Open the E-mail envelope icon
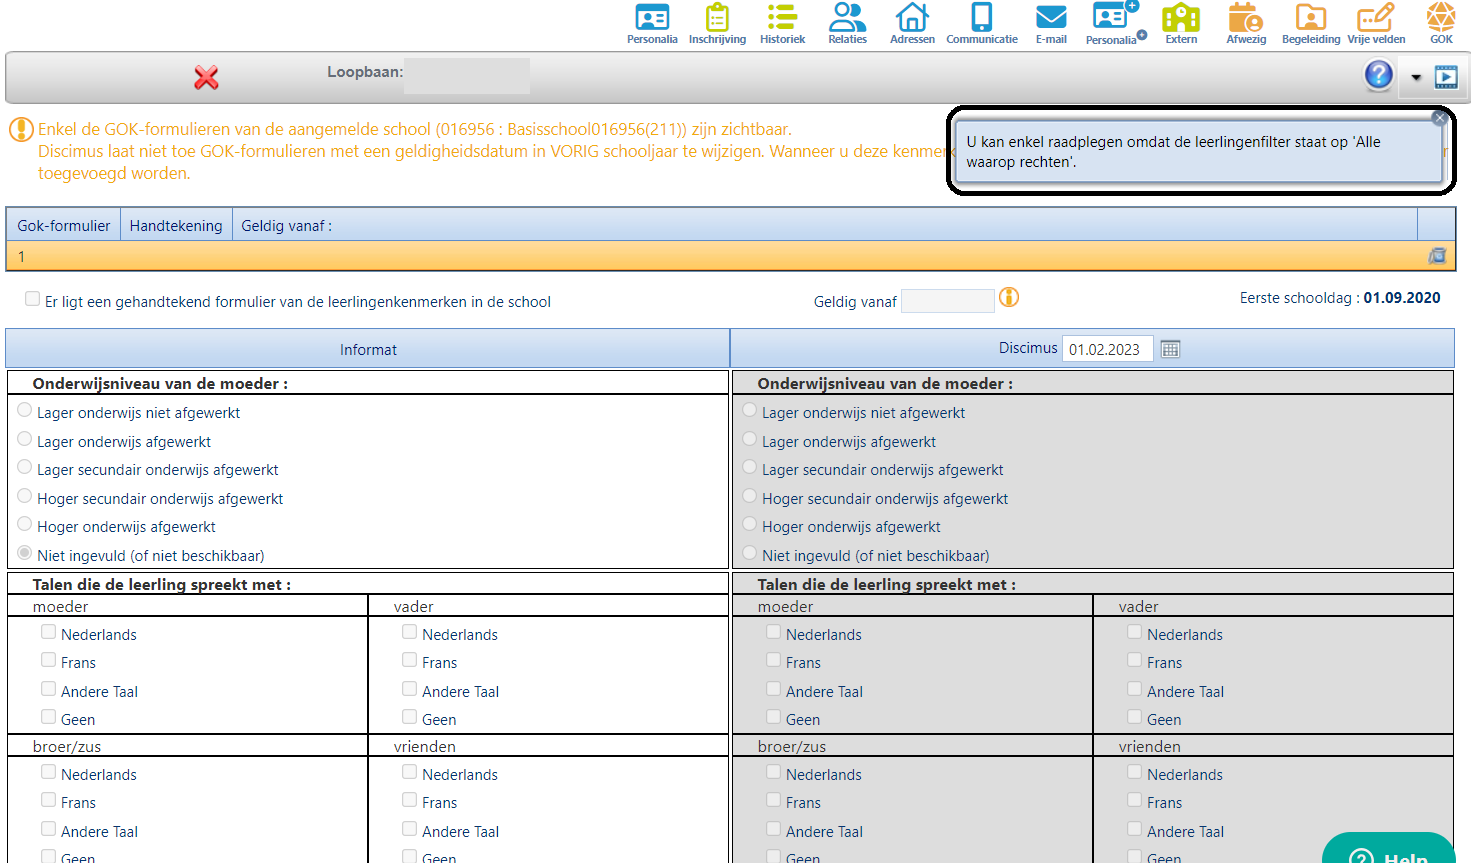Screen dimensions: 1471x863 tap(1051, 23)
